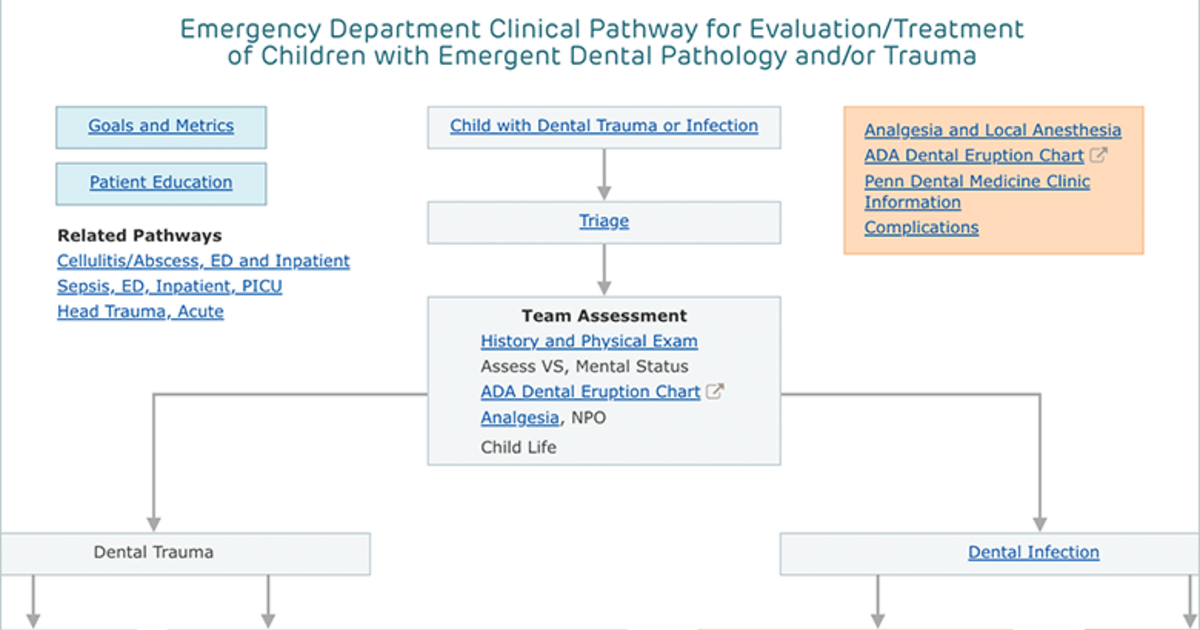Open History and Physical Exam link
The image size is (1200, 630).
point(589,341)
